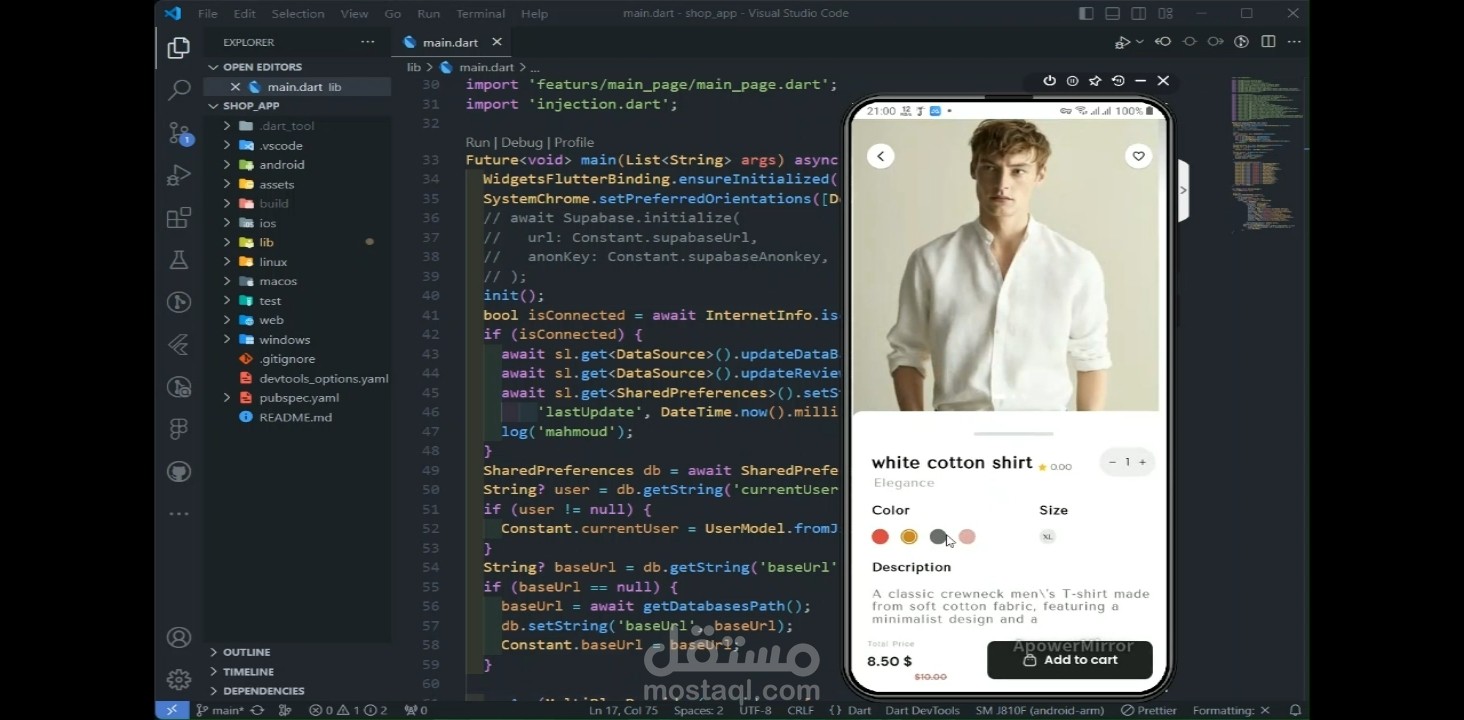Screen dimensions: 1464x720
Task: Expand the .dart_tool folder
Action: click(227, 126)
